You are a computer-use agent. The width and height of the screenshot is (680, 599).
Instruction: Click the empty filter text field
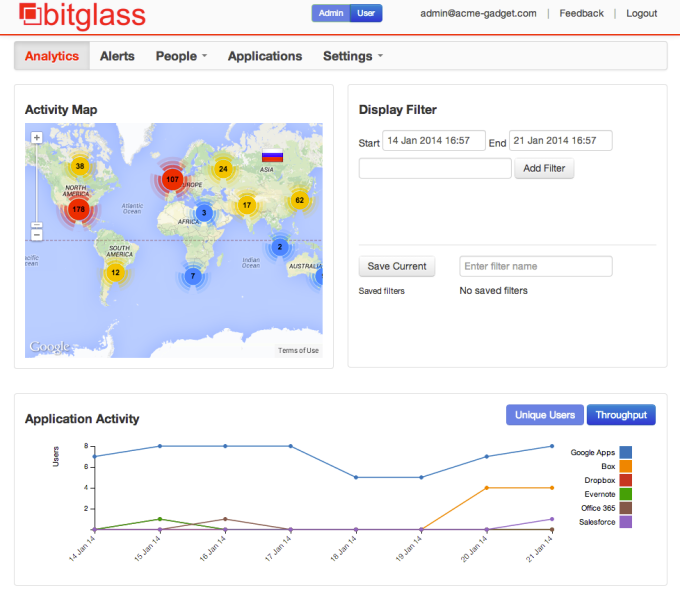click(435, 168)
